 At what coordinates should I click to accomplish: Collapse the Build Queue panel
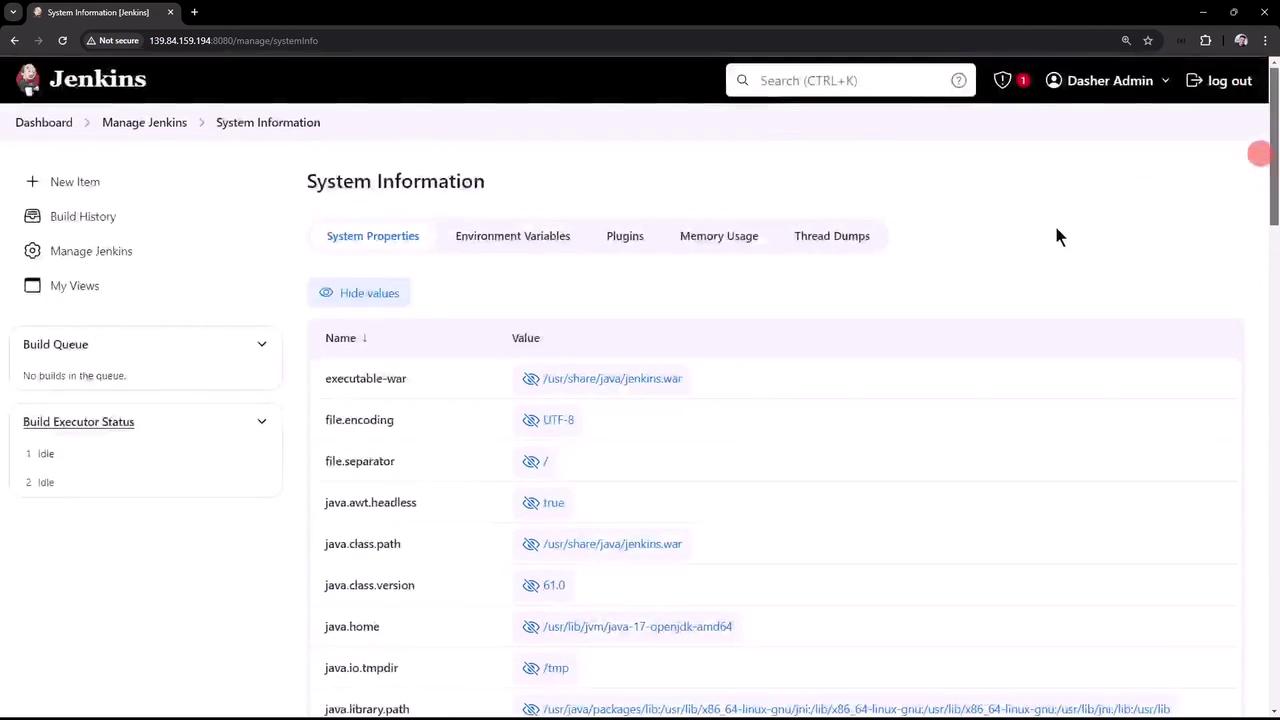pyautogui.click(x=262, y=344)
